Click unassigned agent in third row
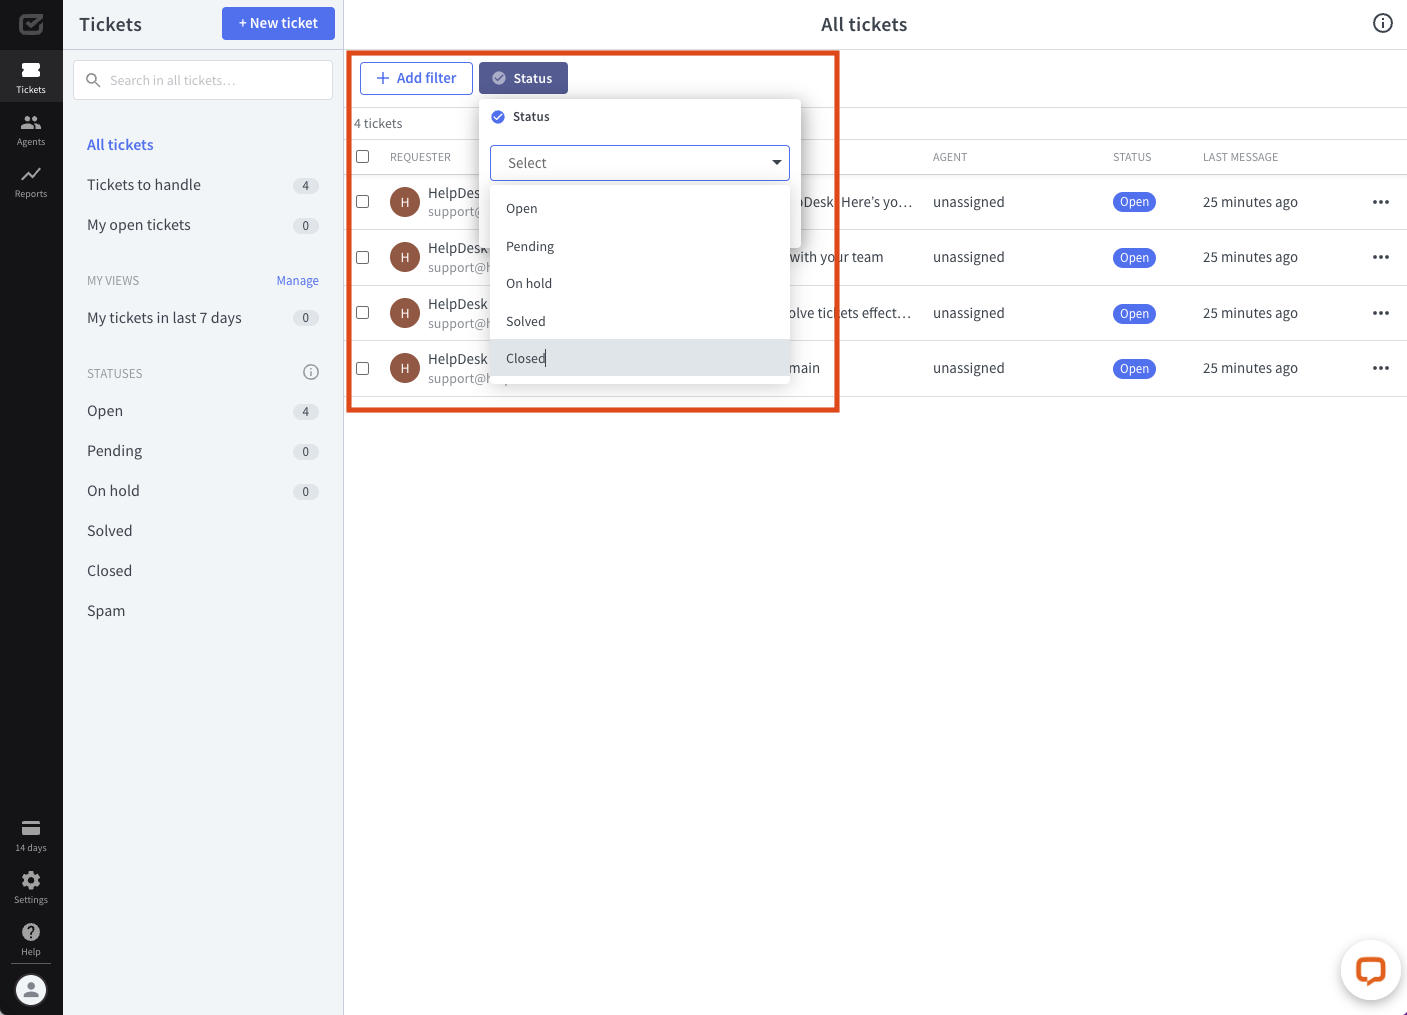This screenshot has height=1015, width=1407. 968,313
